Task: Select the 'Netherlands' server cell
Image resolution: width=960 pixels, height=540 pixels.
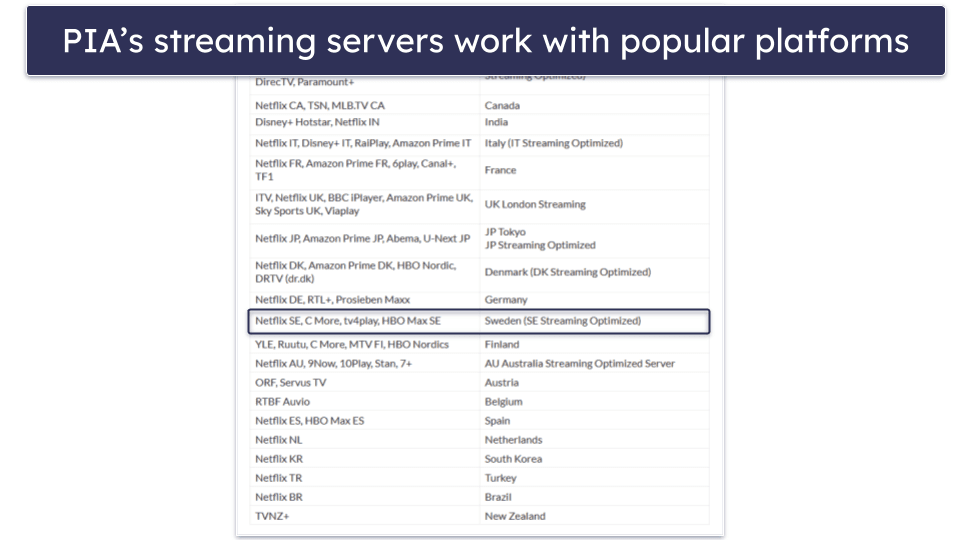Action: [x=594, y=440]
